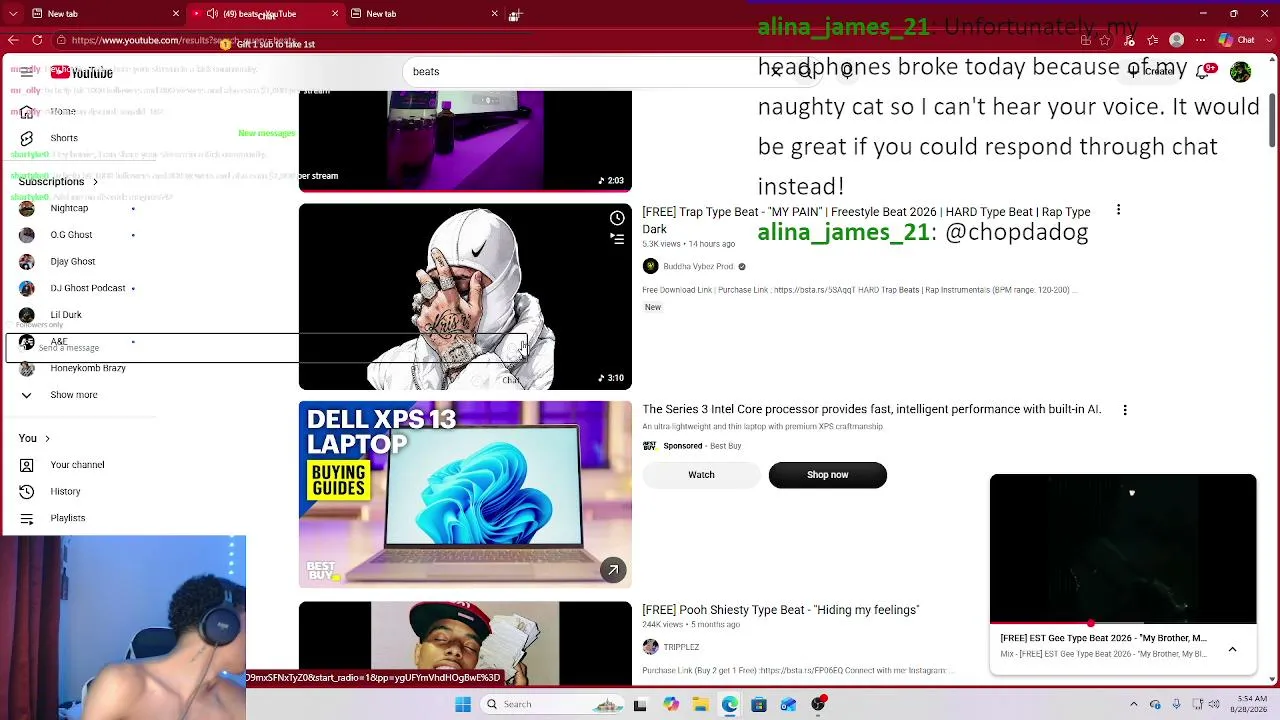Open the Windows Start menu
Image resolution: width=1280 pixels, height=720 pixels.
463,705
